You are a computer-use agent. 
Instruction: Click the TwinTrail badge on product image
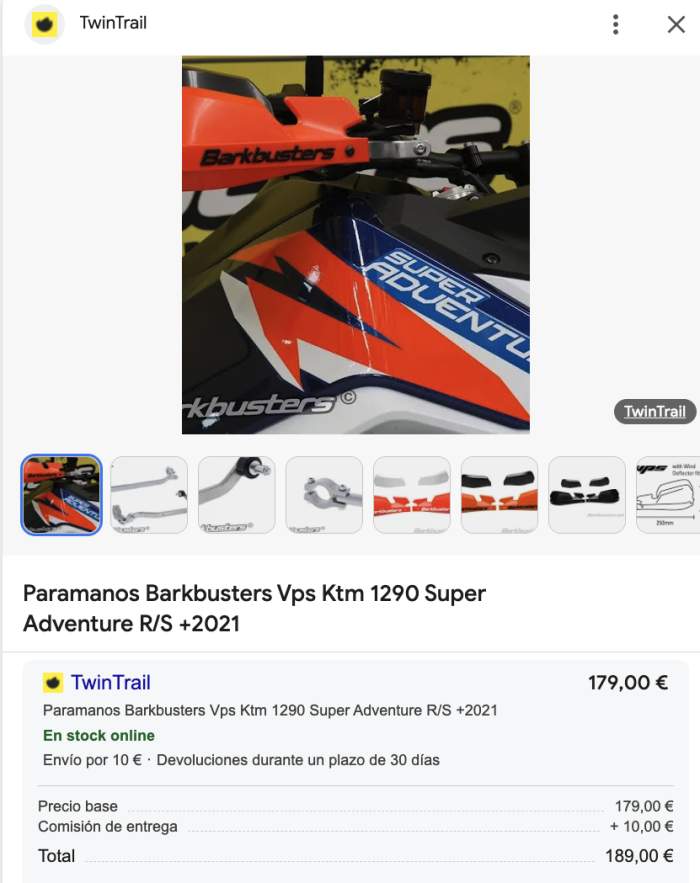point(654,411)
